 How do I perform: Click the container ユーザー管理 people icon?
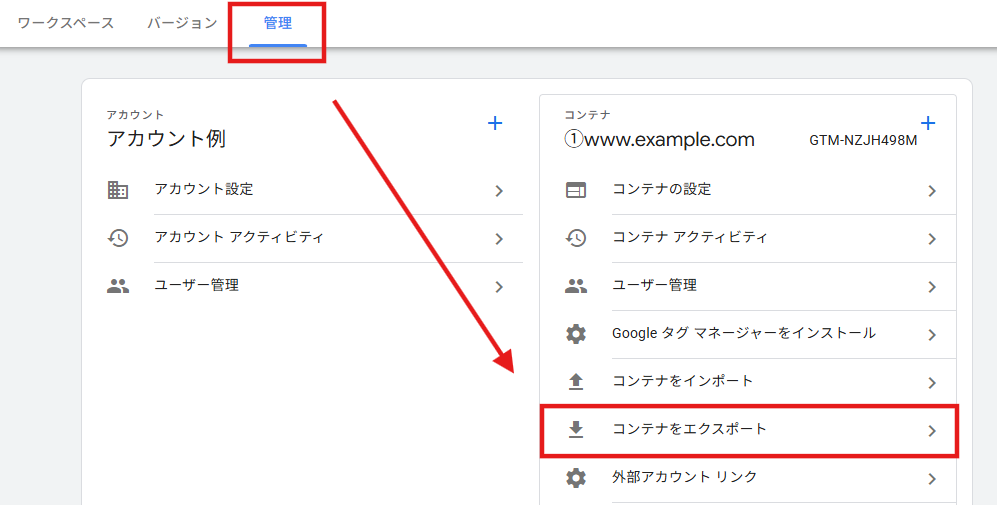(576, 286)
